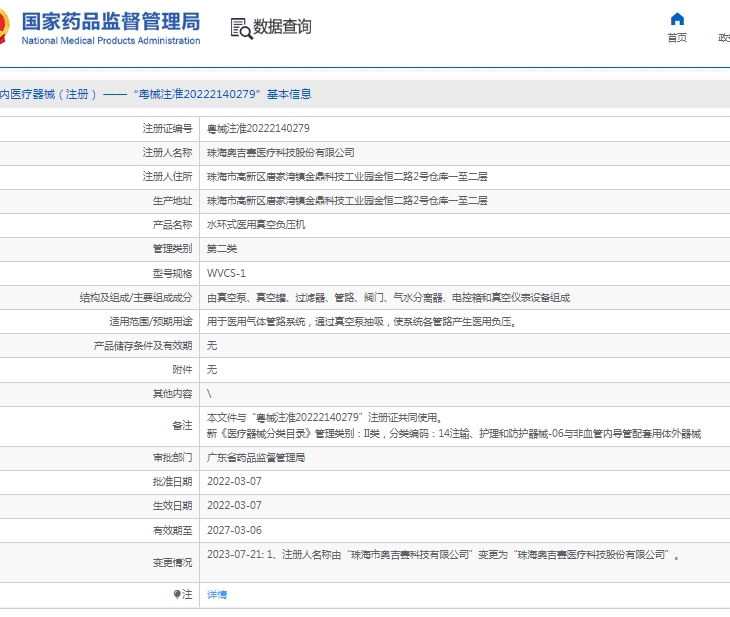Screen dimensions: 730x617
Task: Click the 备注 row label
Action: (x=182, y=426)
